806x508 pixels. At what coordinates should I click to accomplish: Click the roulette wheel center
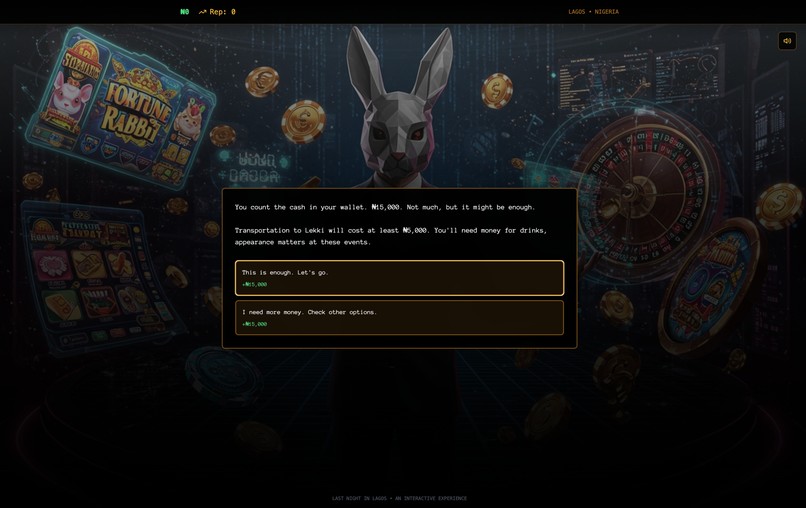coord(631,192)
